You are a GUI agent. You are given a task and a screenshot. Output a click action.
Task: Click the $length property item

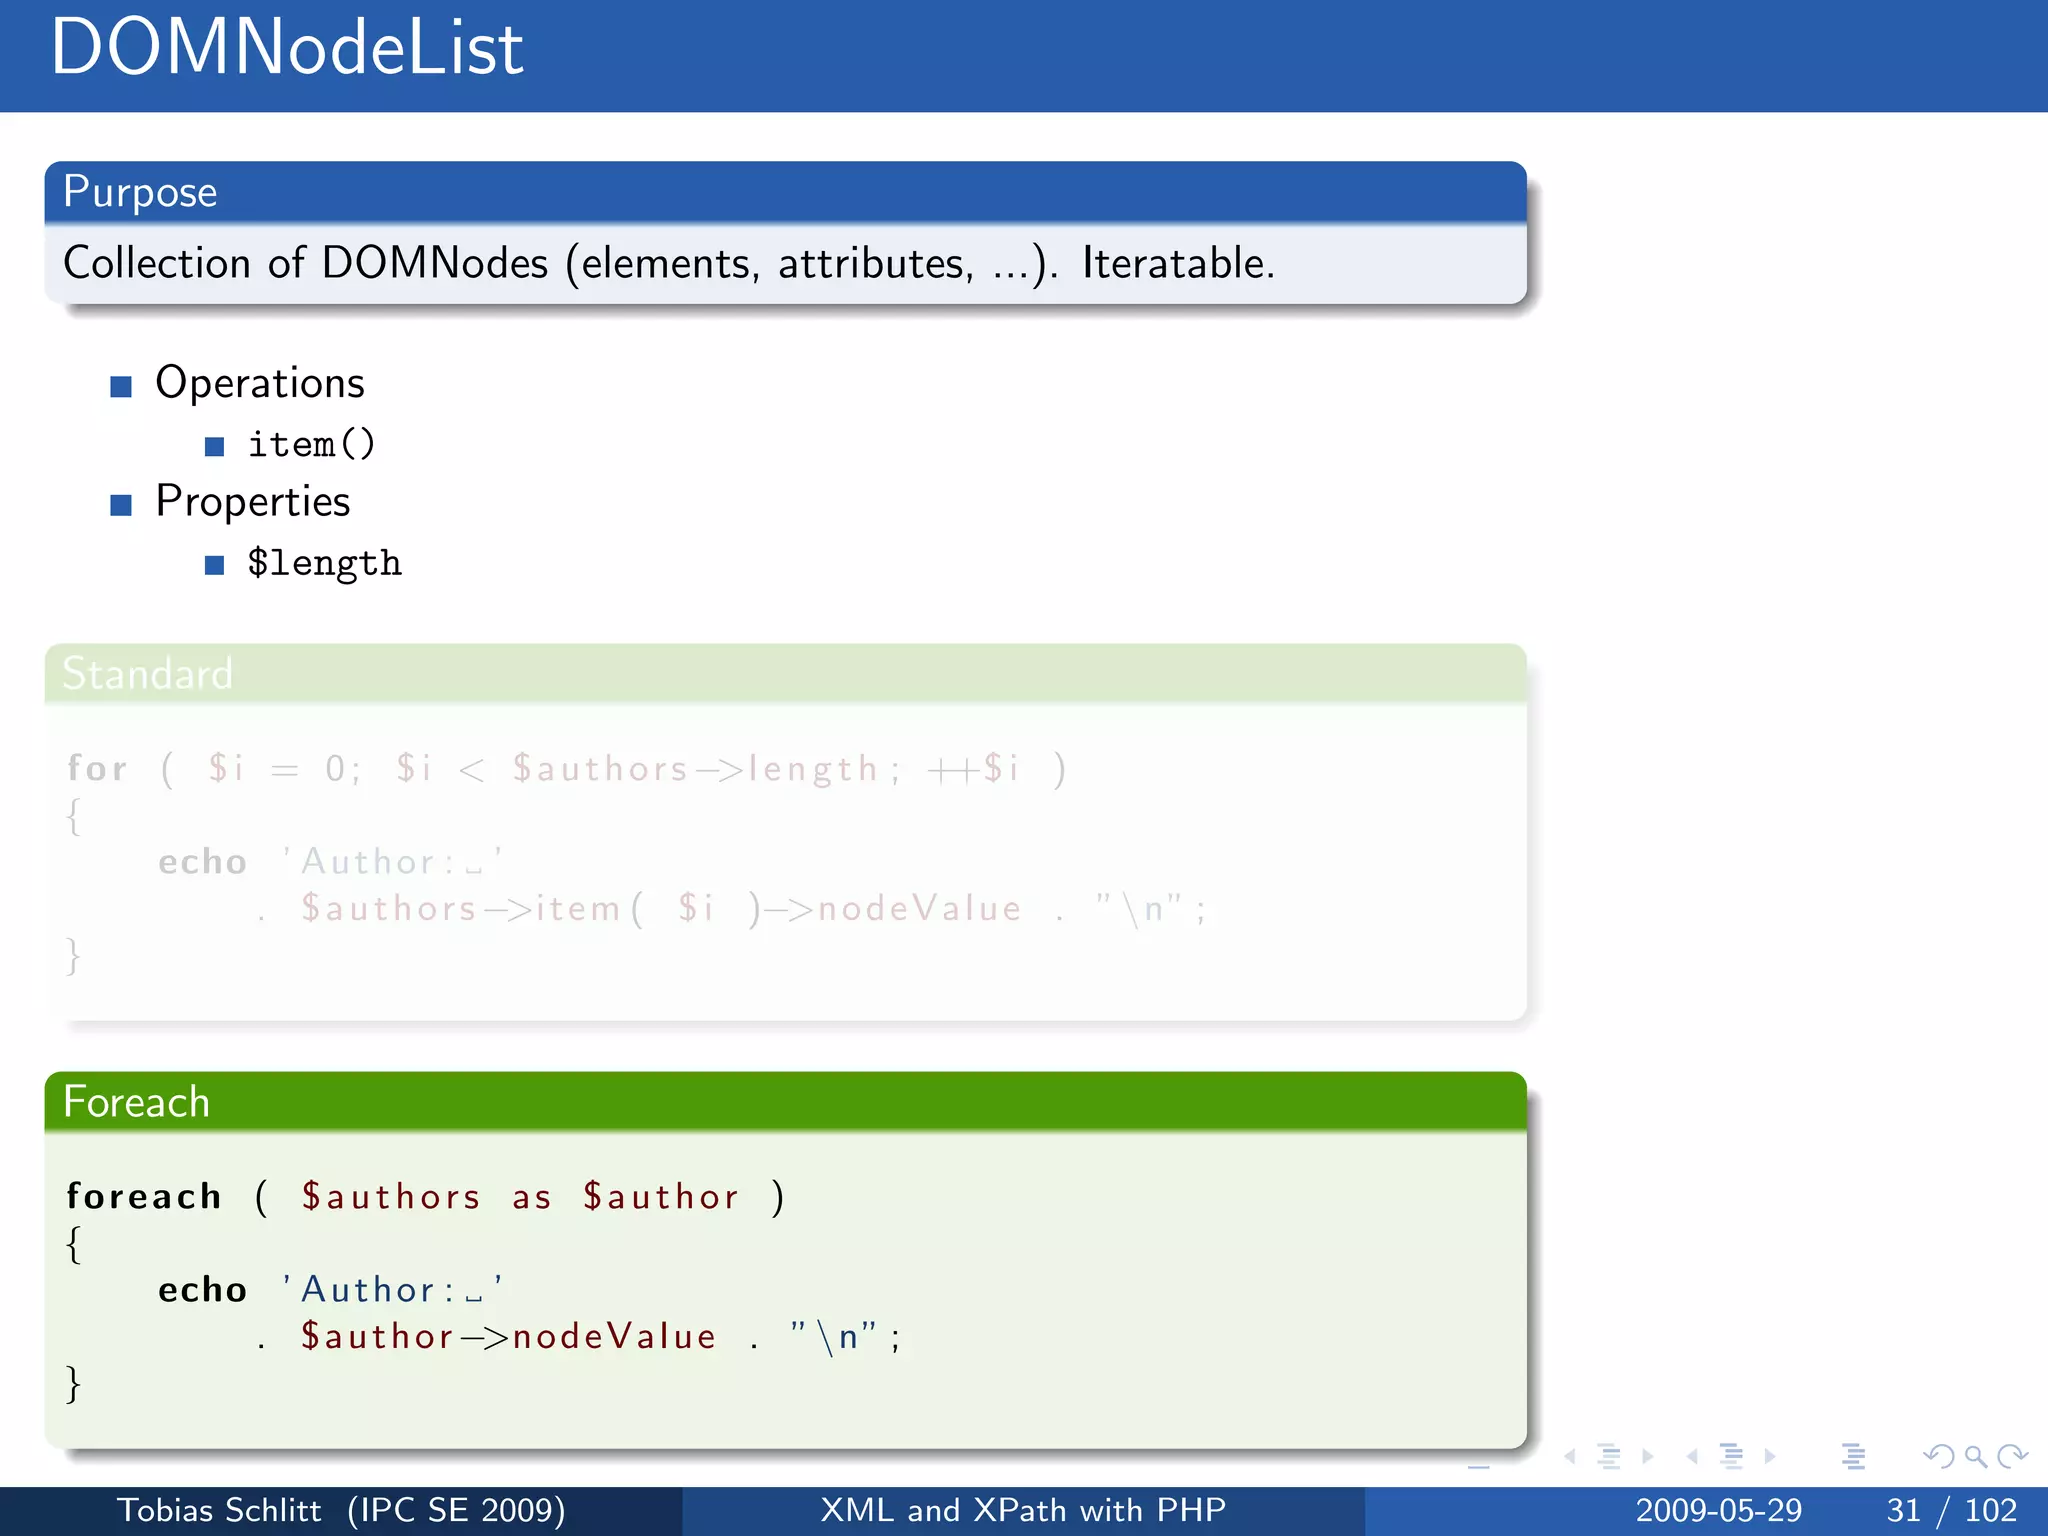click(324, 563)
